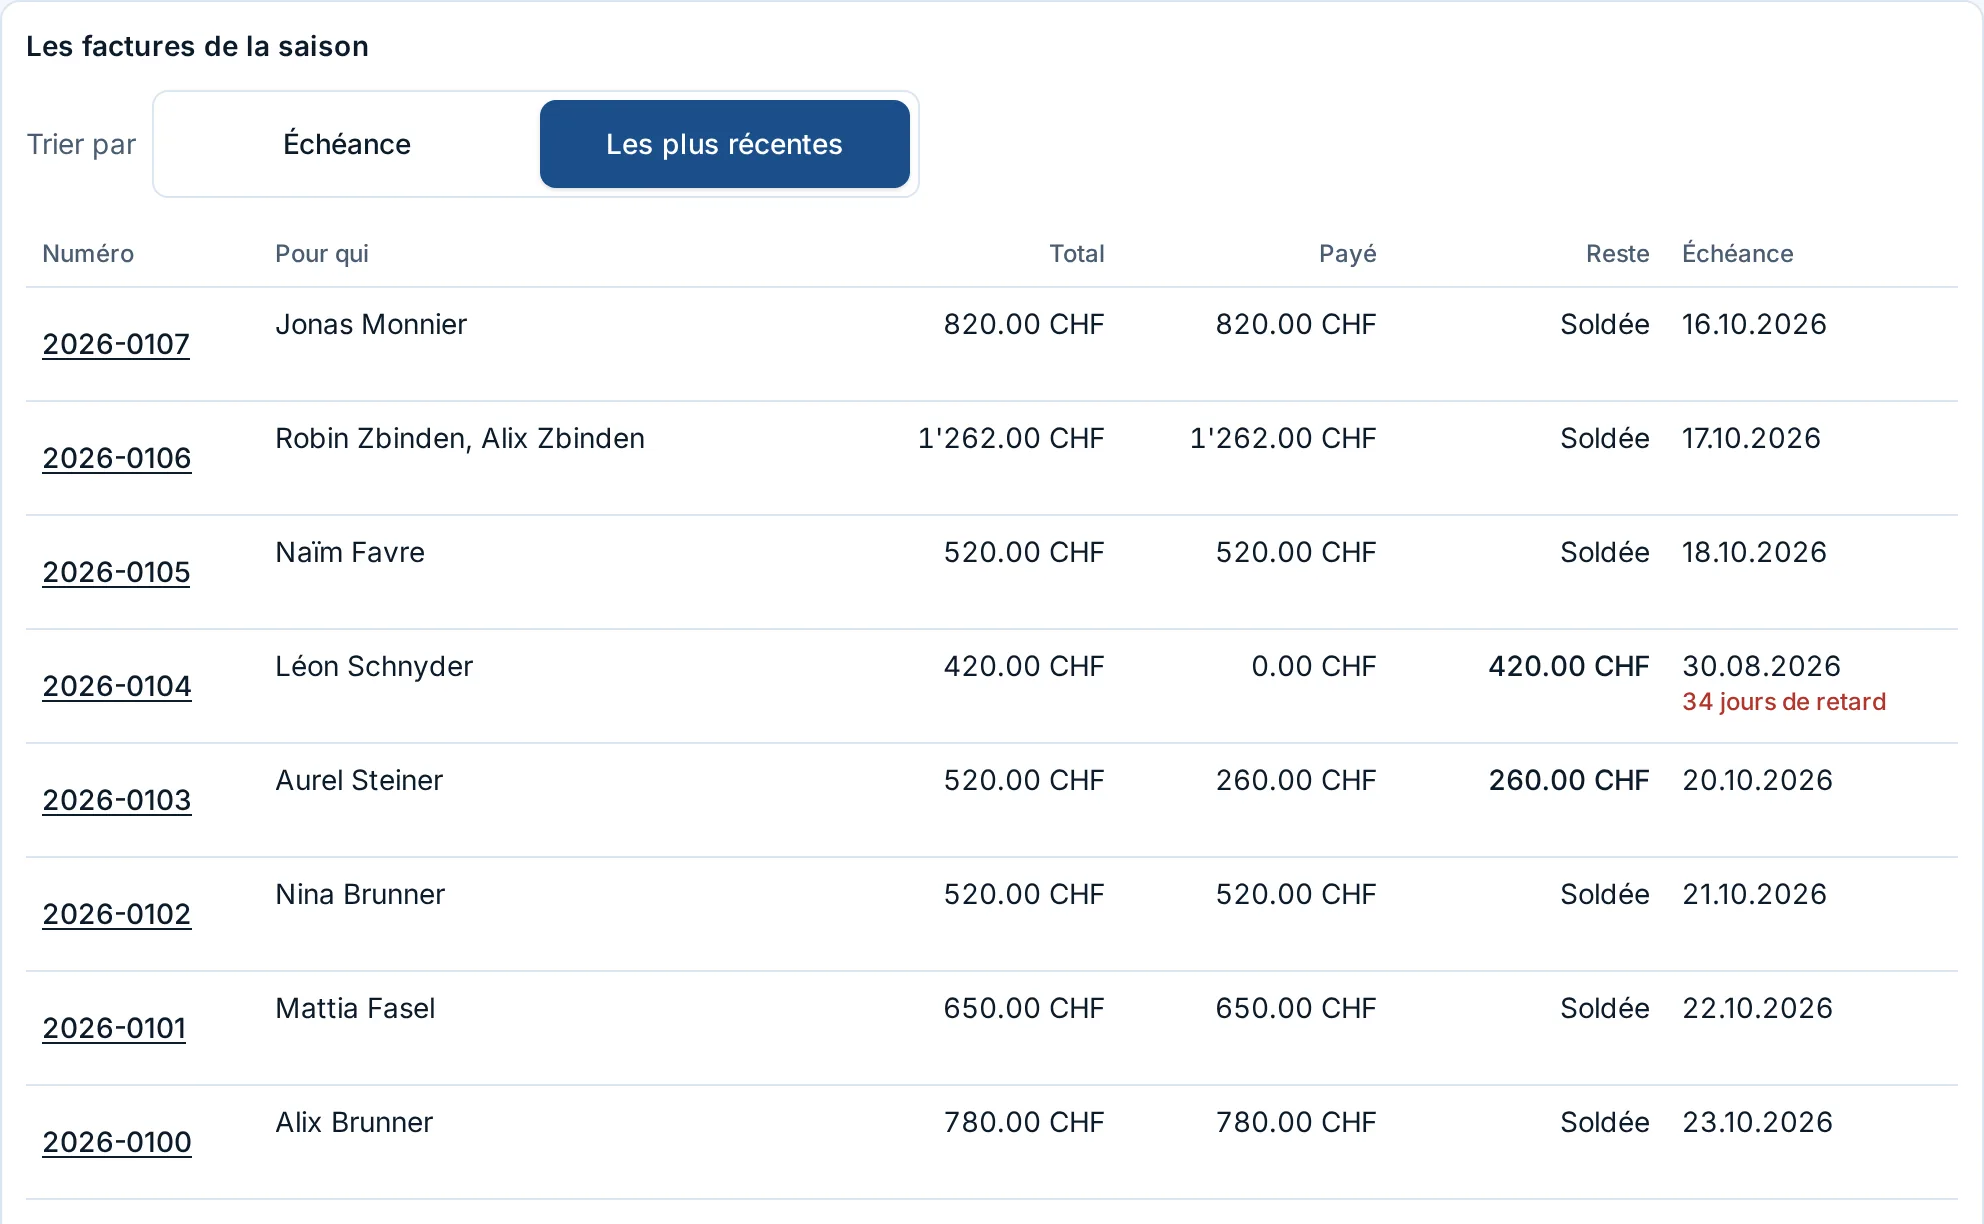Click the bold 260.00 CHF remaining amount
The image size is (1984, 1224).
coord(1569,780)
